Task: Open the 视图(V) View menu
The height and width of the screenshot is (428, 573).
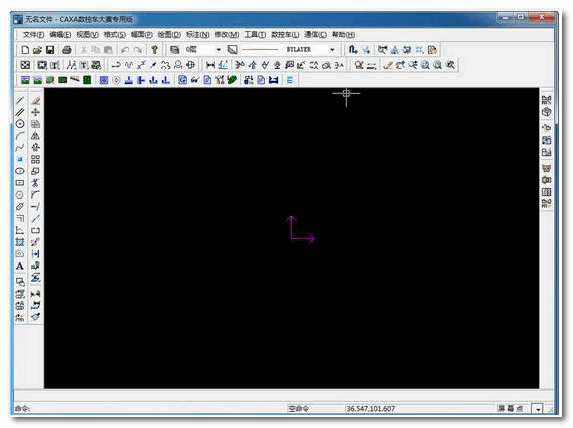Action: pos(87,35)
